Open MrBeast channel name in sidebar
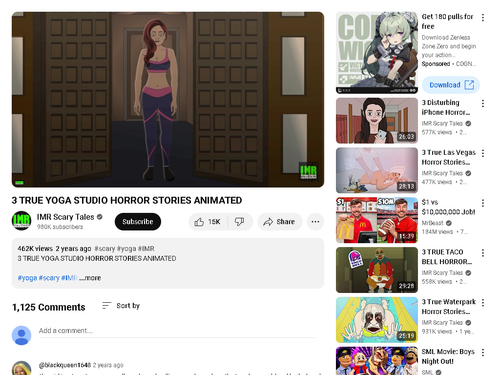The width and height of the screenshot is (500, 375). [433, 223]
